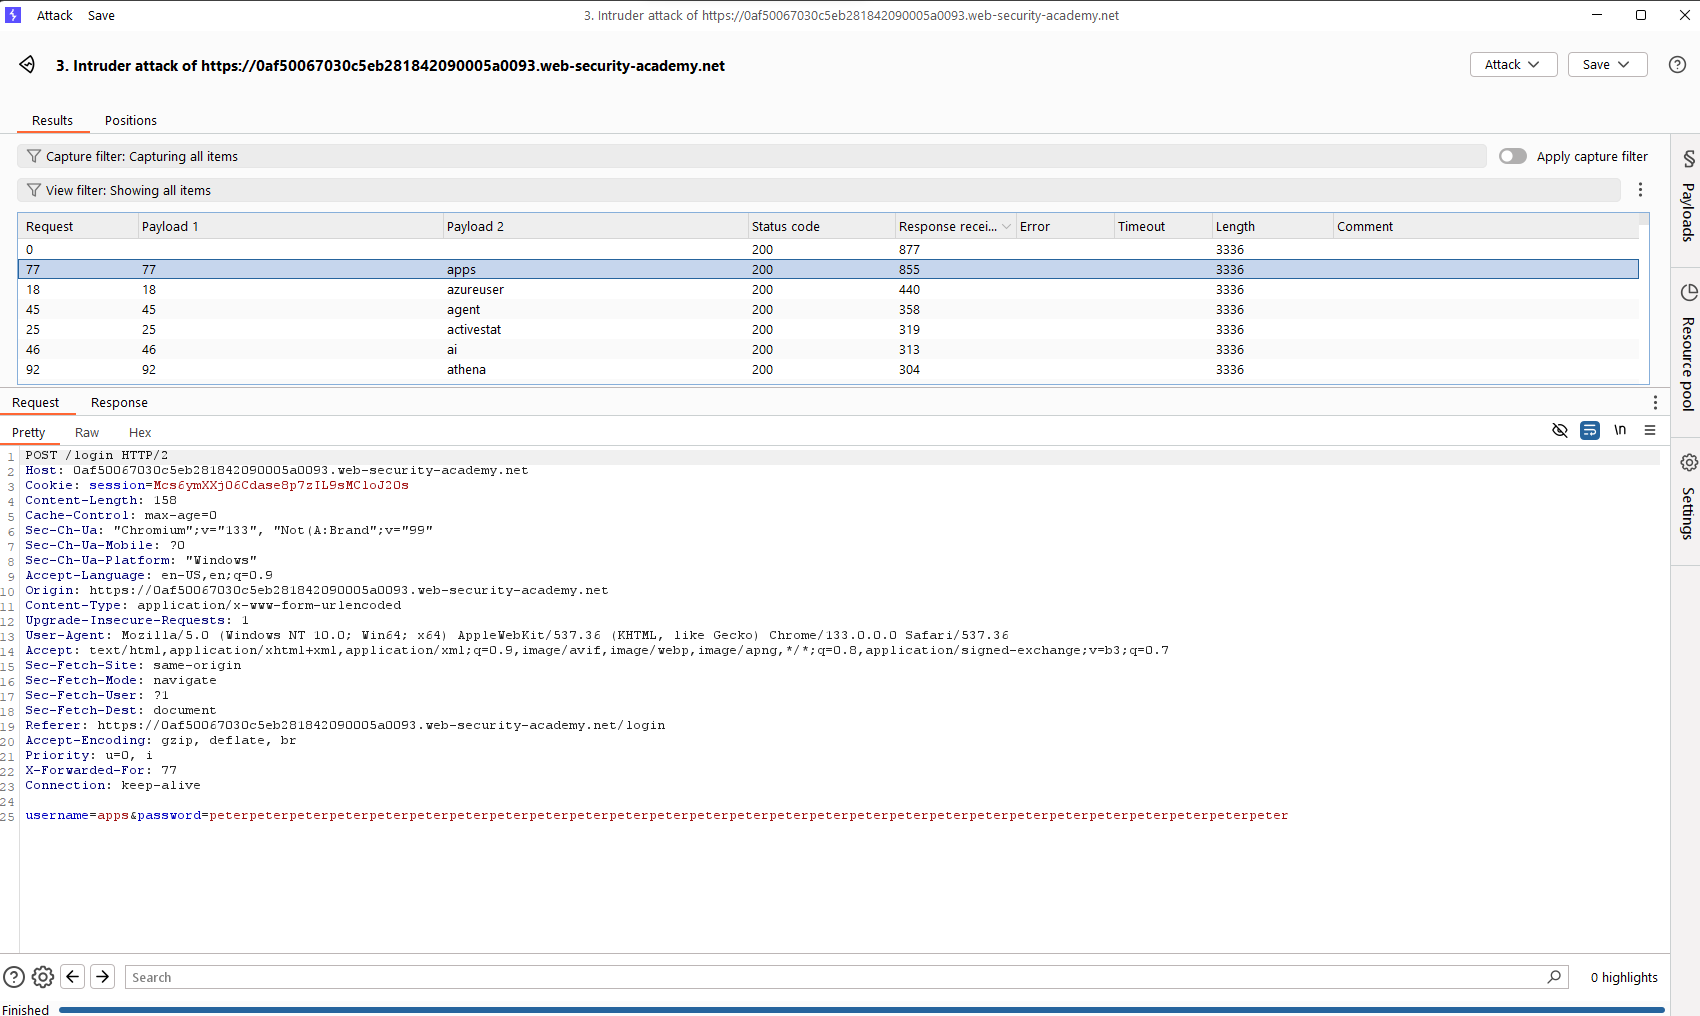Open search settings gear icon

43,977
